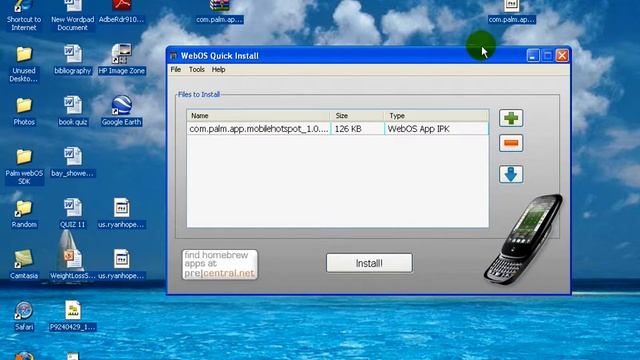Open the Help menu

[x=218, y=69]
